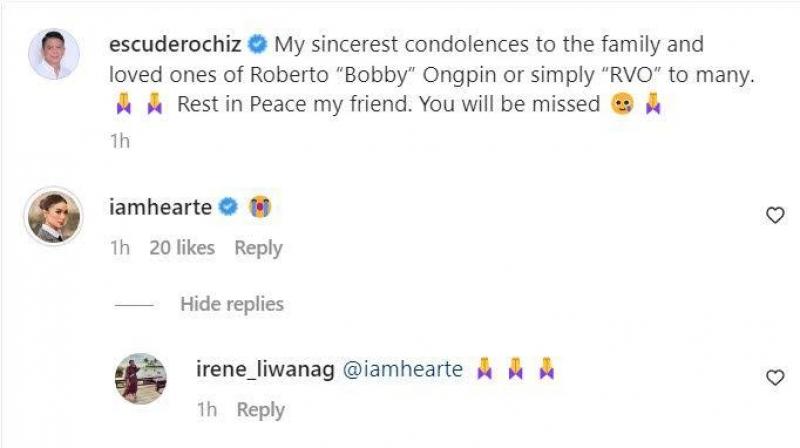Image resolution: width=800 pixels, height=448 pixels.
Task: Reply to iamhearte's comment
Action: click(x=258, y=248)
